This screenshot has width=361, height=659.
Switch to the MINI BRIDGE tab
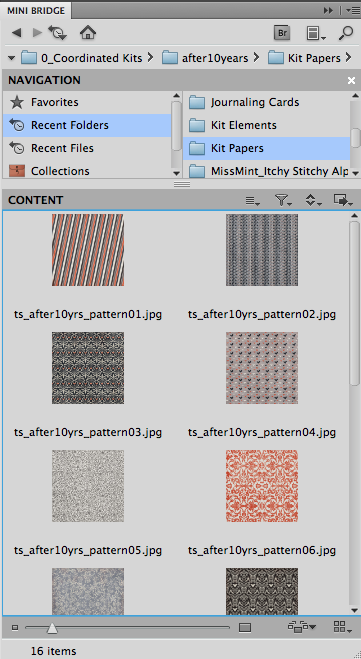tap(36, 11)
